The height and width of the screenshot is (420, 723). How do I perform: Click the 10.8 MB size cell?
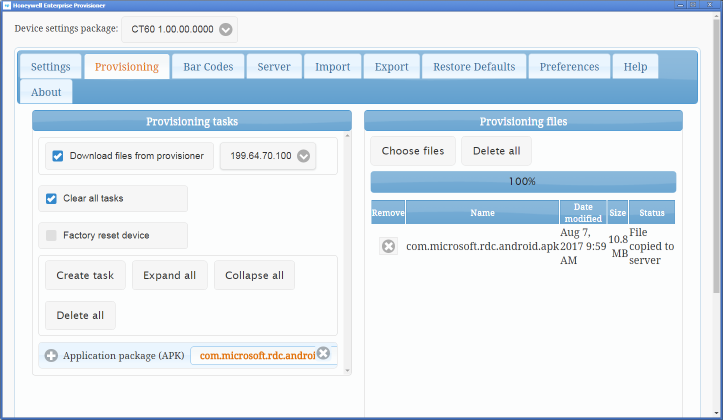coord(618,246)
